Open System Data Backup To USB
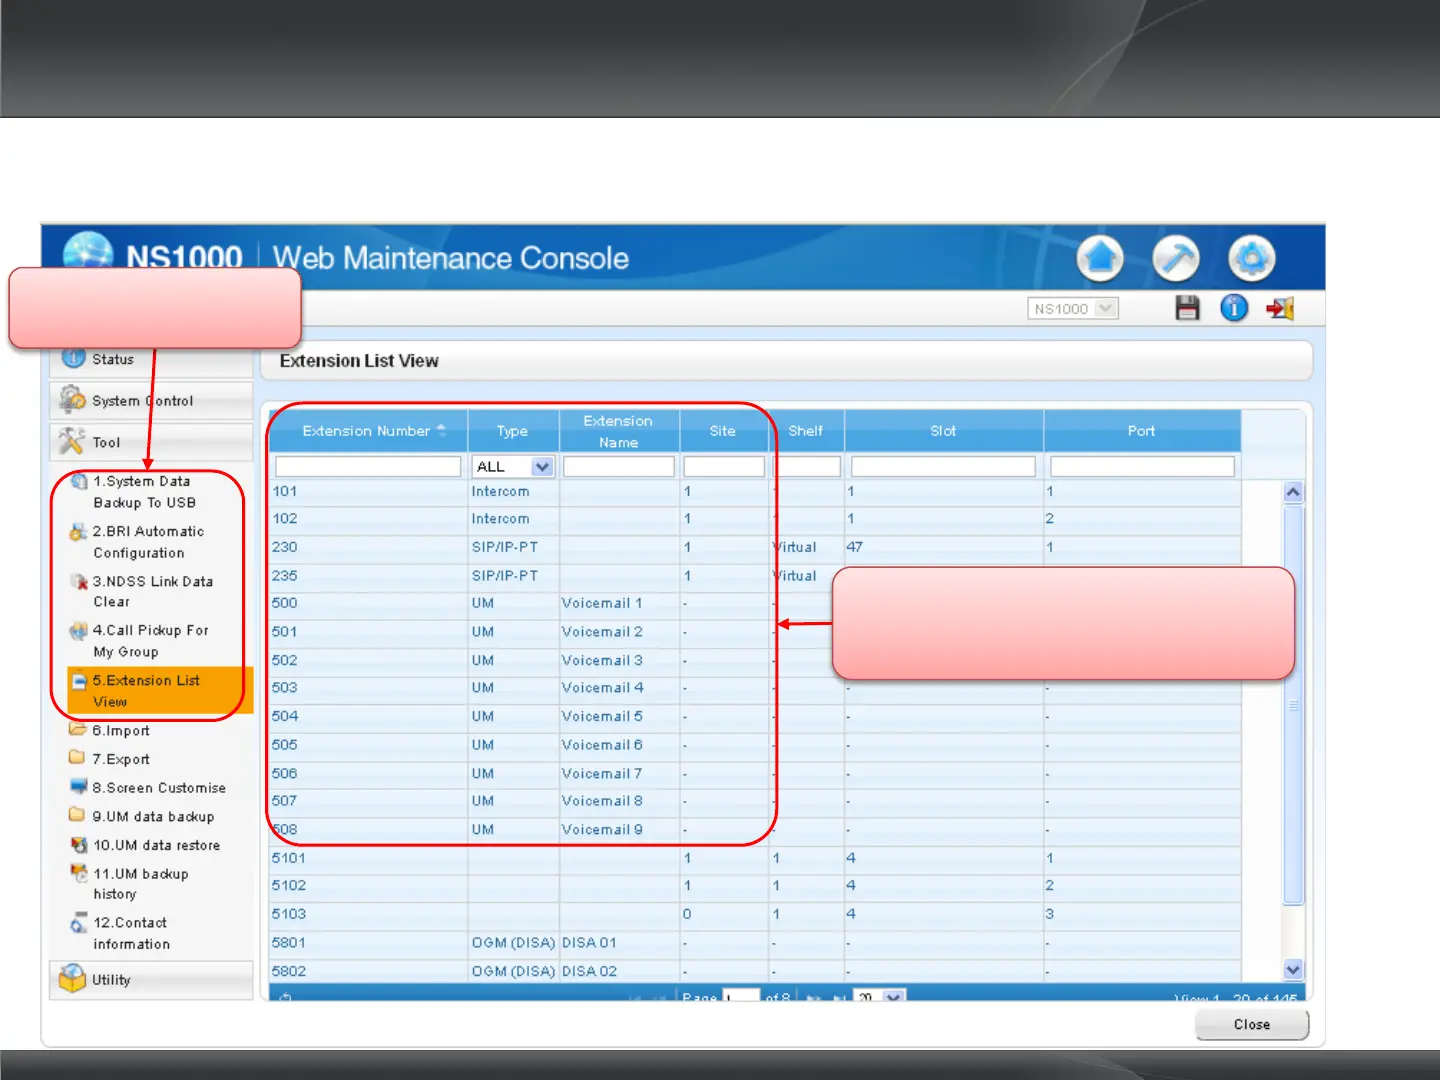This screenshot has width=1440, height=1080. coord(143,492)
